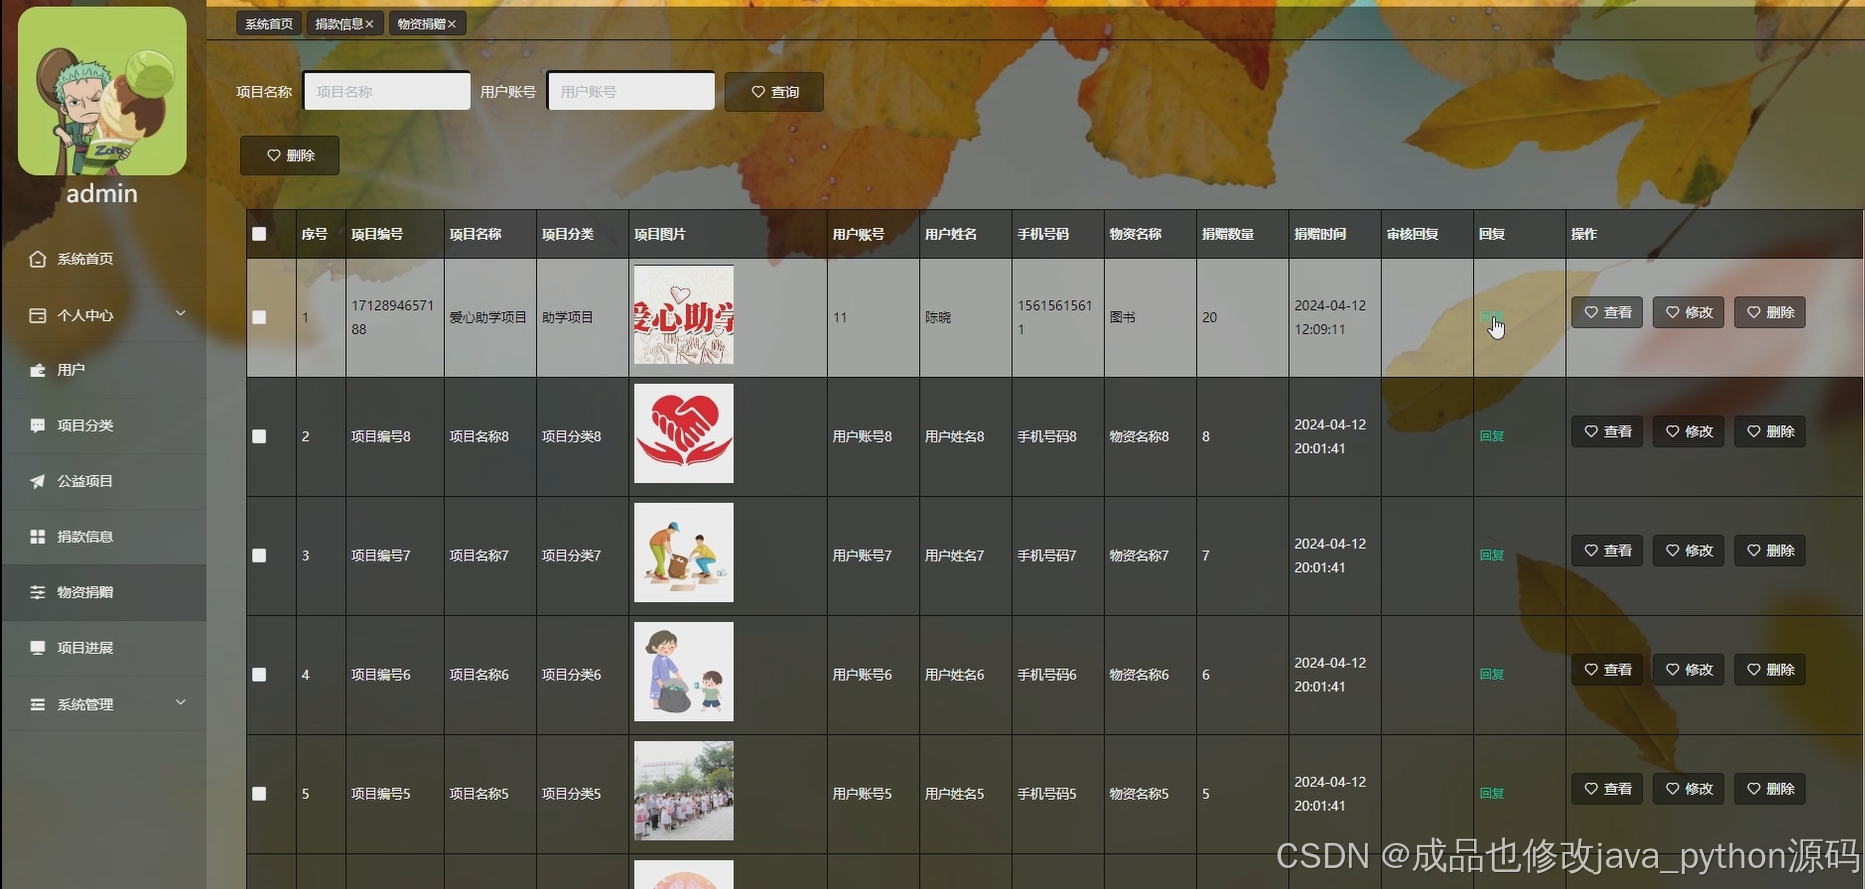The width and height of the screenshot is (1865, 889).
Task: Click the grid icon beside 捐款信息
Action: tap(38, 537)
